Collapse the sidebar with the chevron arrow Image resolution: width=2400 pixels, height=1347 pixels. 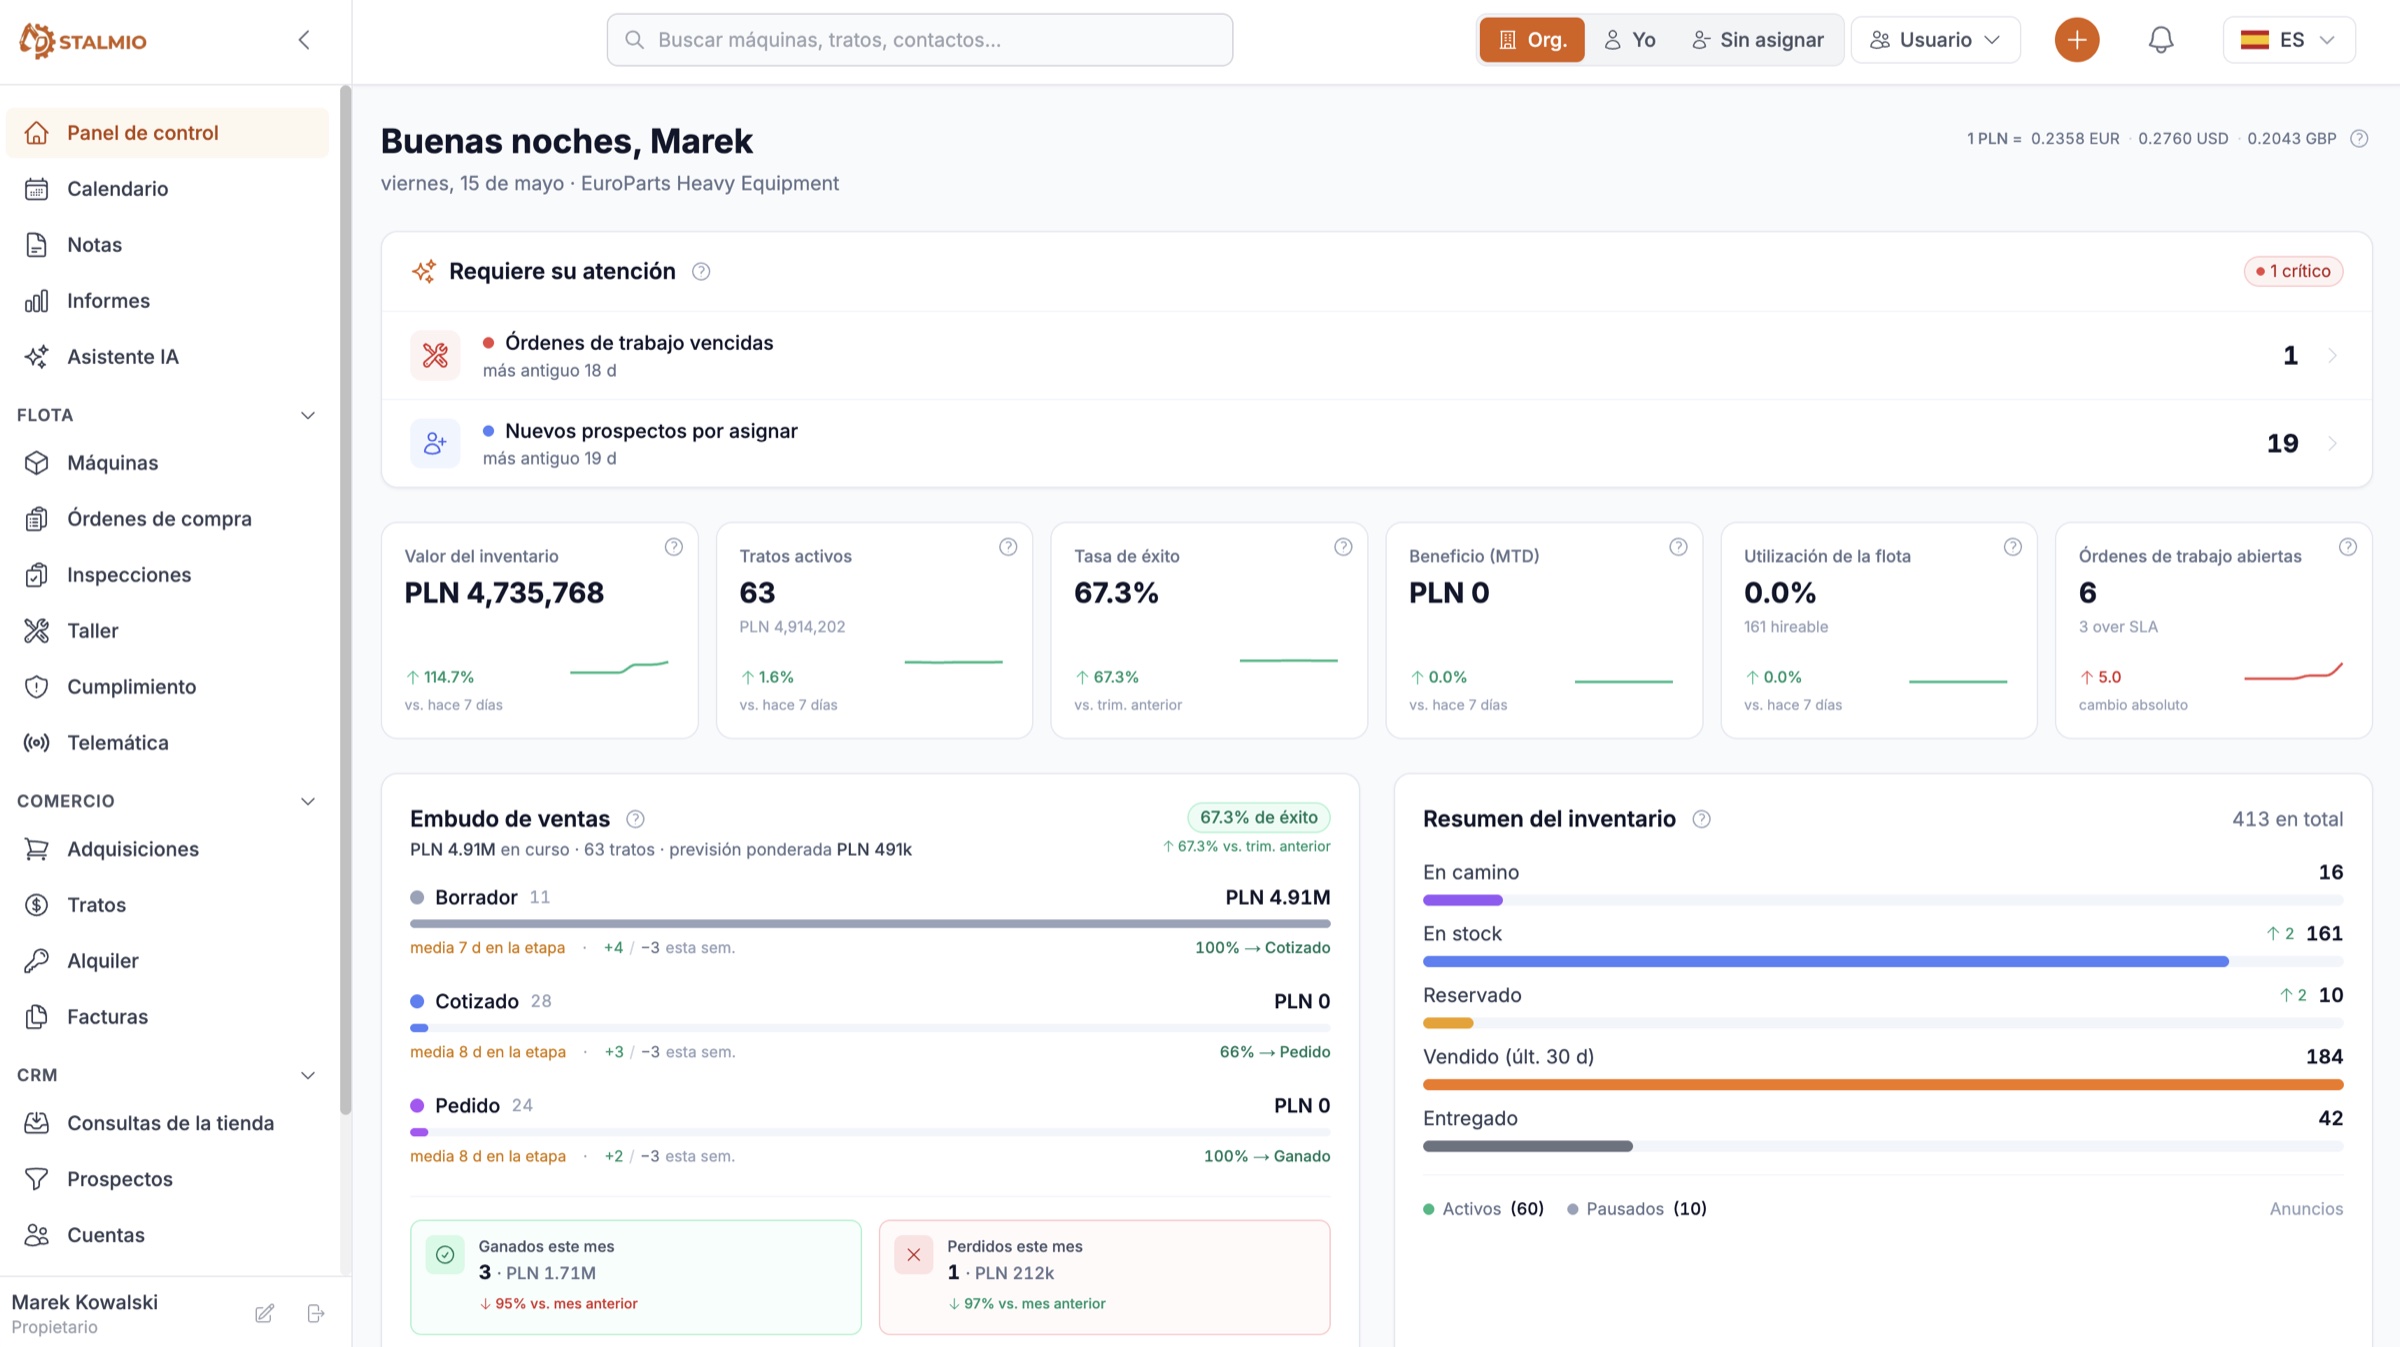(304, 40)
